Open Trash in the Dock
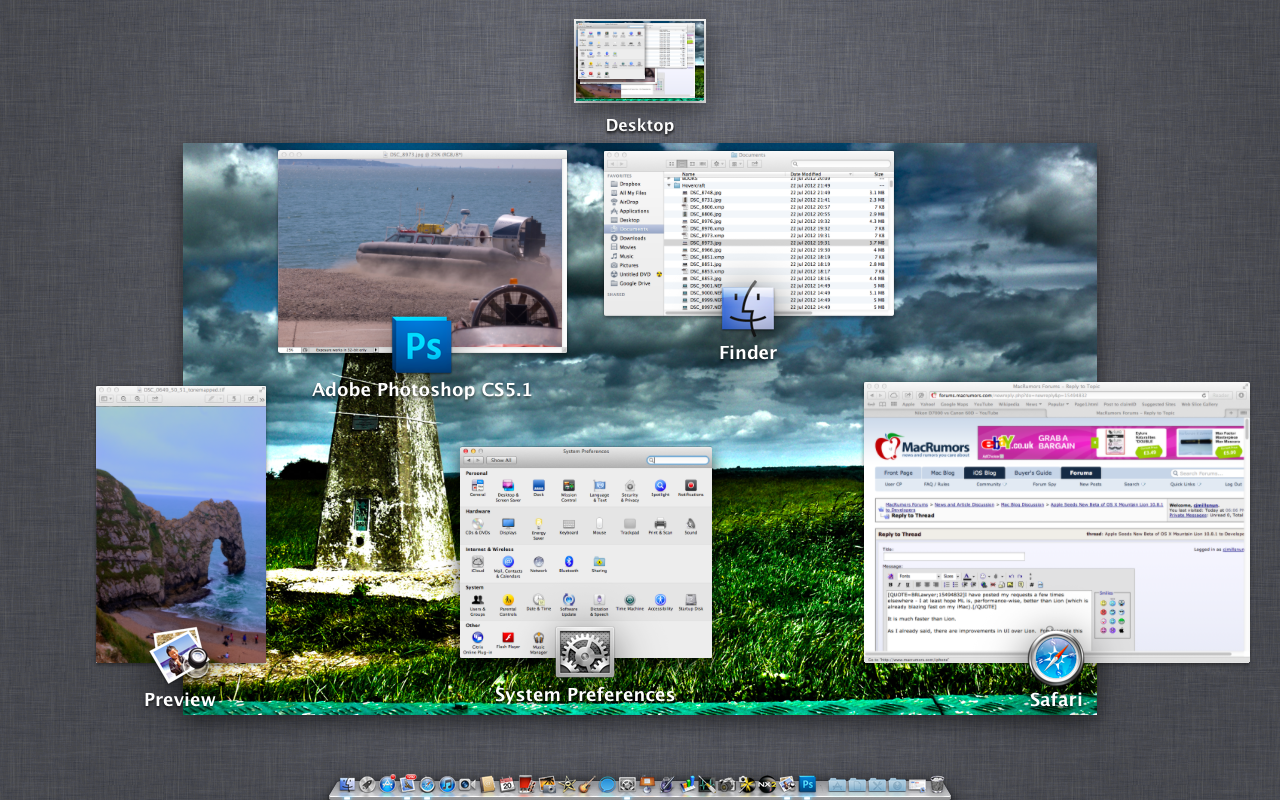The width and height of the screenshot is (1280, 800). [937, 784]
